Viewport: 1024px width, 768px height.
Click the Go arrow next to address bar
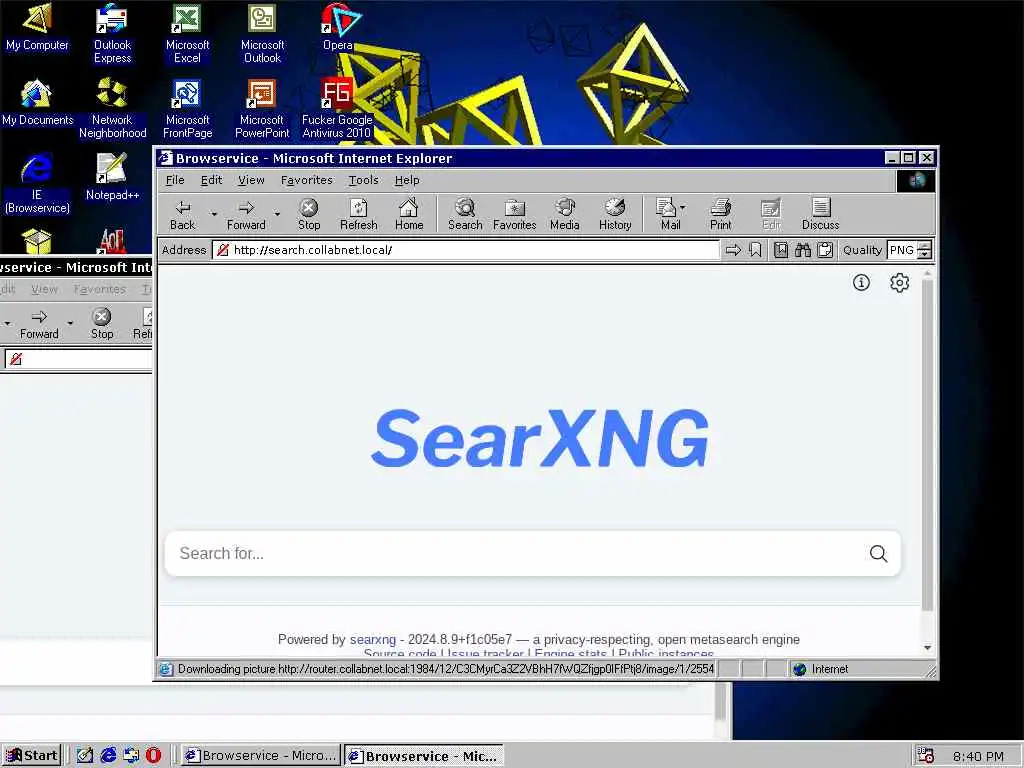coord(733,250)
